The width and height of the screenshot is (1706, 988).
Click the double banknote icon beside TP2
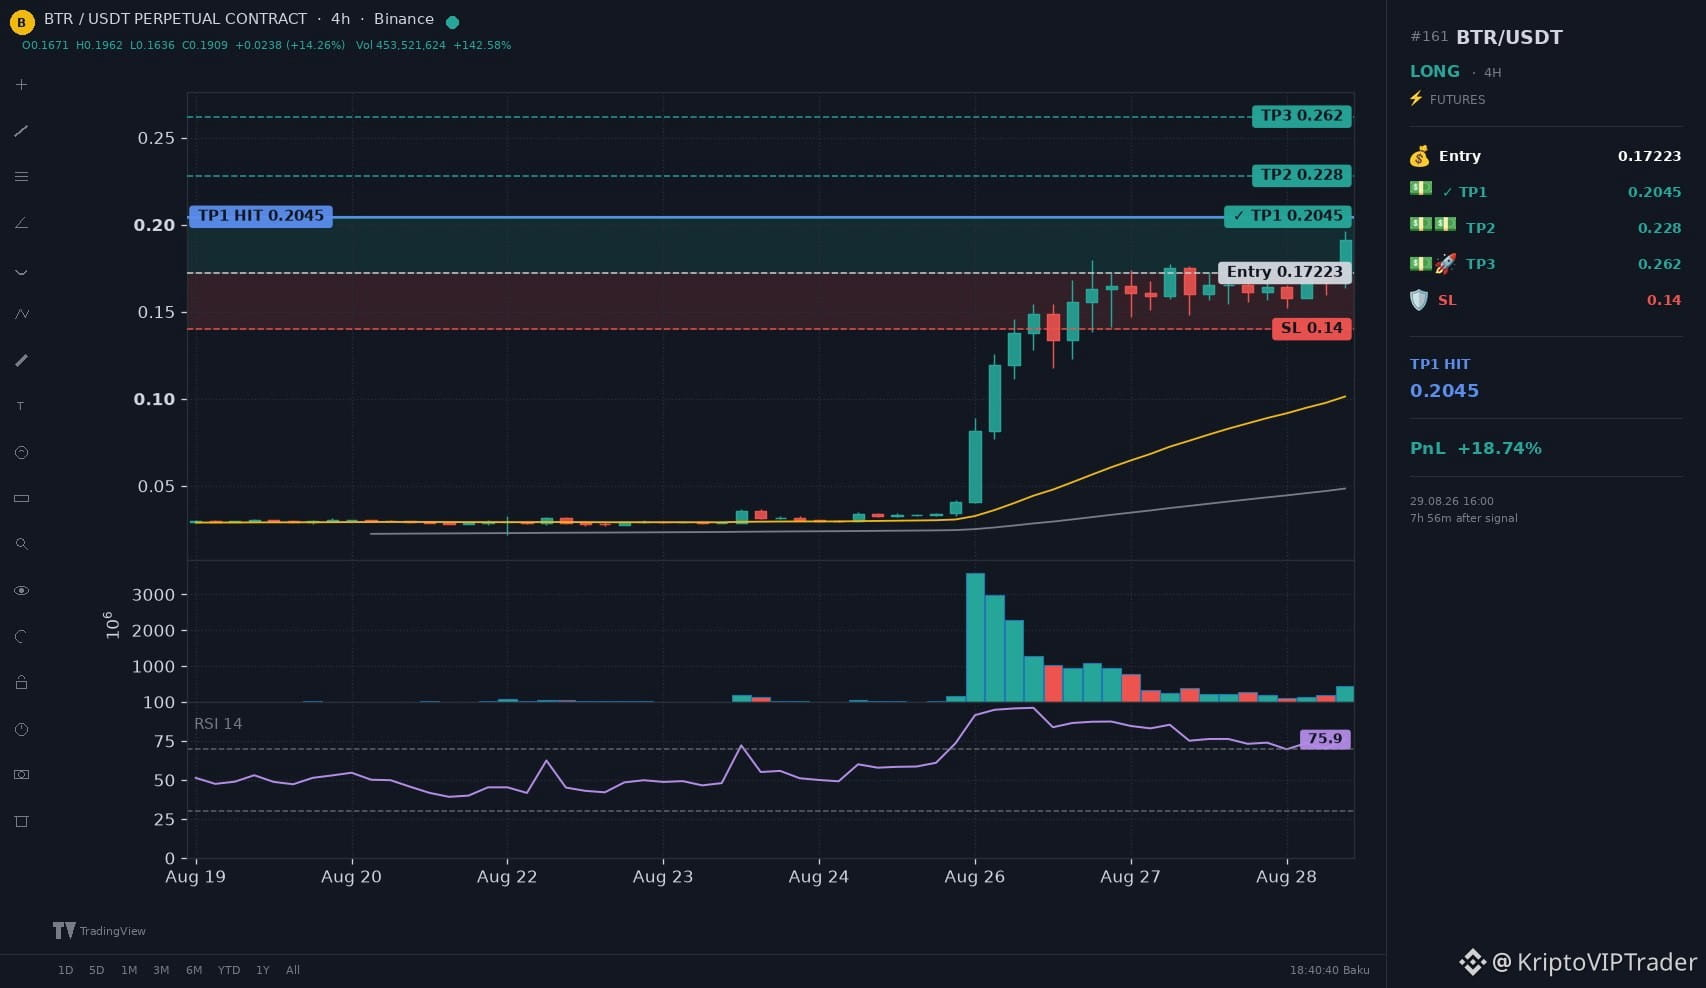tap(1433, 224)
